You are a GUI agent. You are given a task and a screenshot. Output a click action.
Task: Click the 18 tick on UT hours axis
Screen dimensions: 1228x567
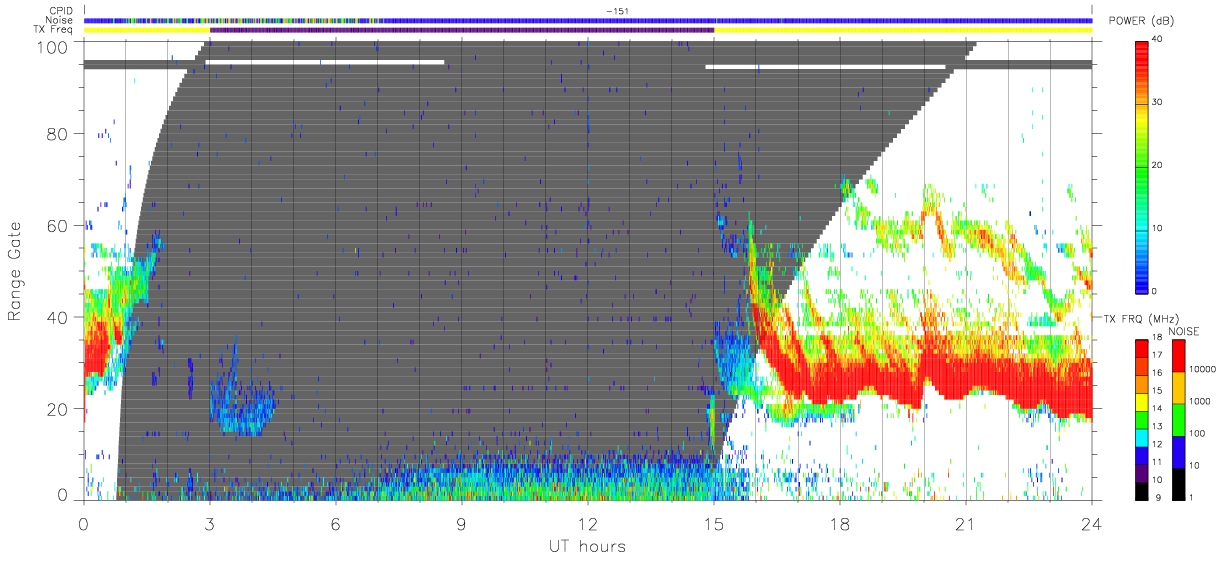[x=840, y=523]
